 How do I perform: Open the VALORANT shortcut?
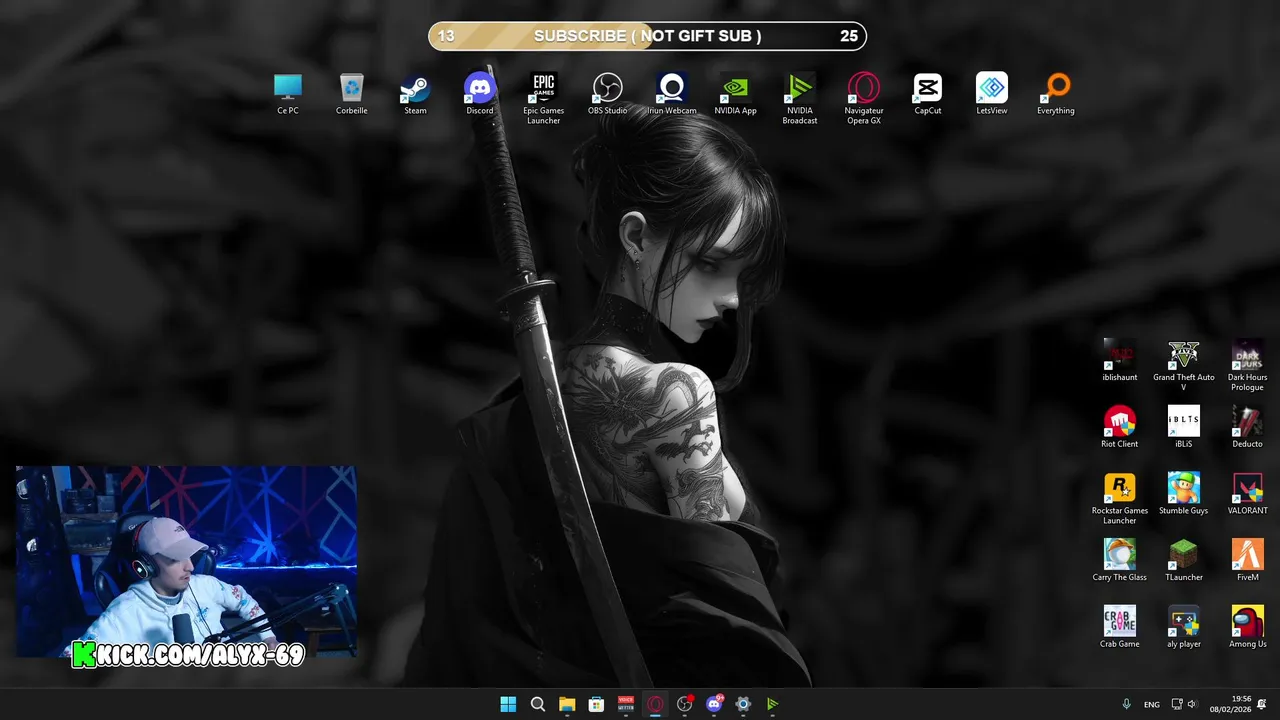coord(1248,494)
